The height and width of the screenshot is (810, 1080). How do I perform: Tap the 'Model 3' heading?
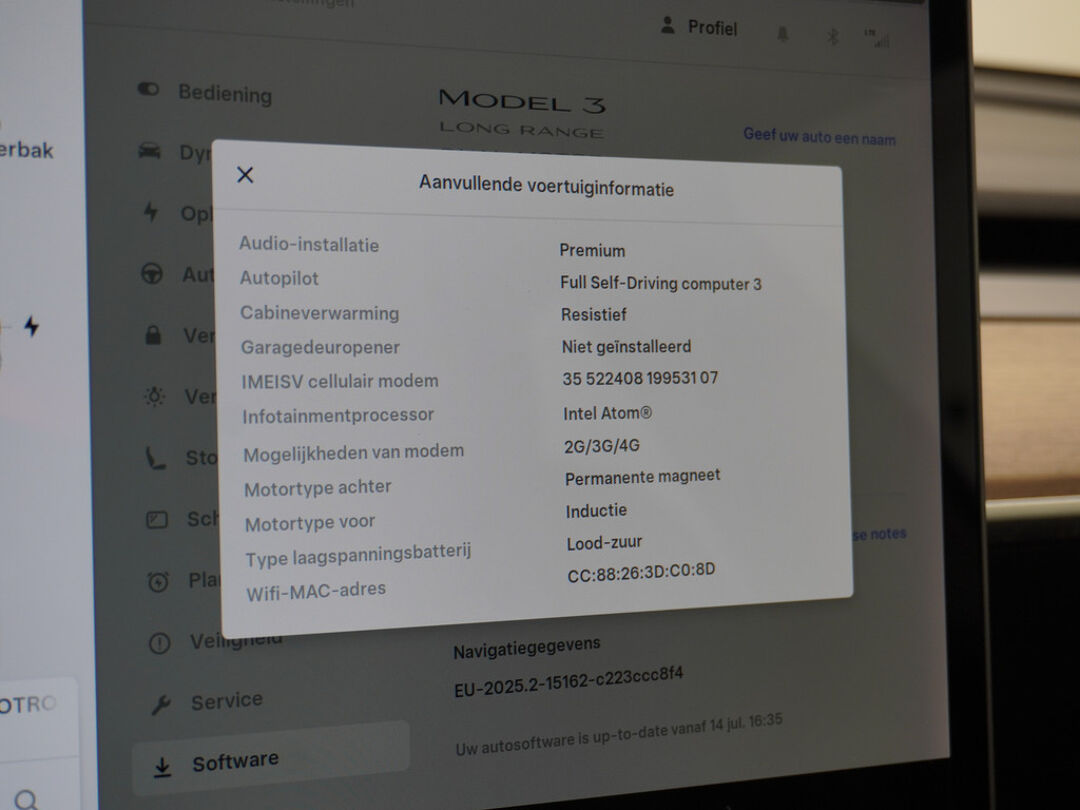[522, 102]
